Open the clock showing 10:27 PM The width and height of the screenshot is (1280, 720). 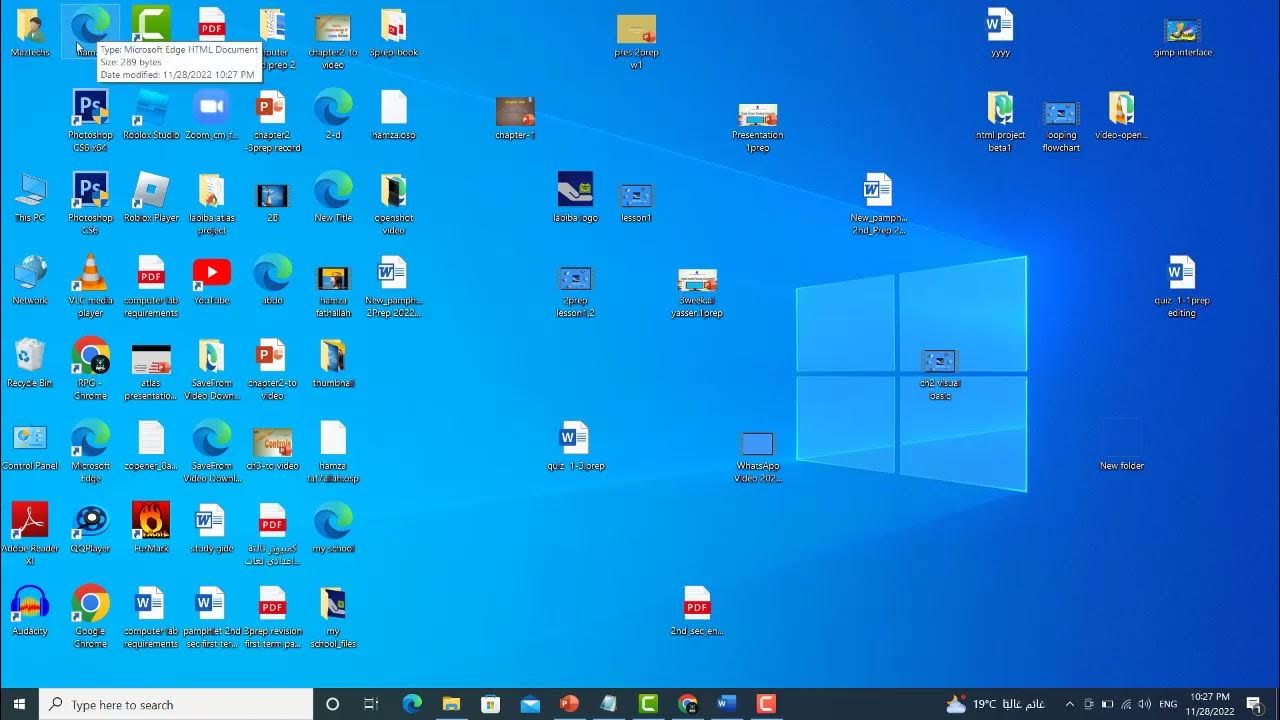(1210, 704)
